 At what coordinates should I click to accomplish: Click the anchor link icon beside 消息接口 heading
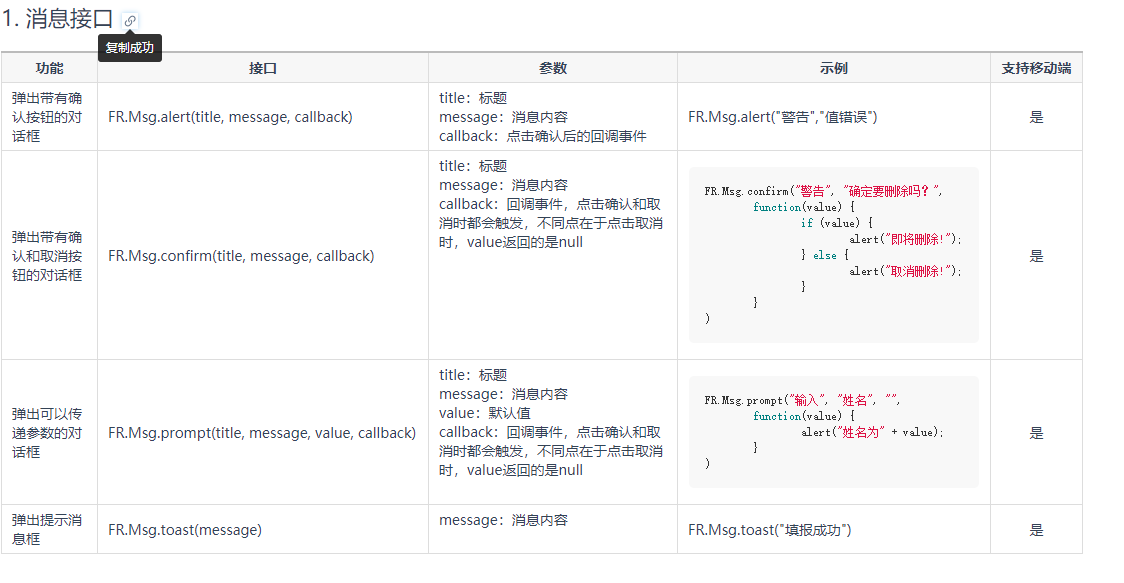(130, 21)
